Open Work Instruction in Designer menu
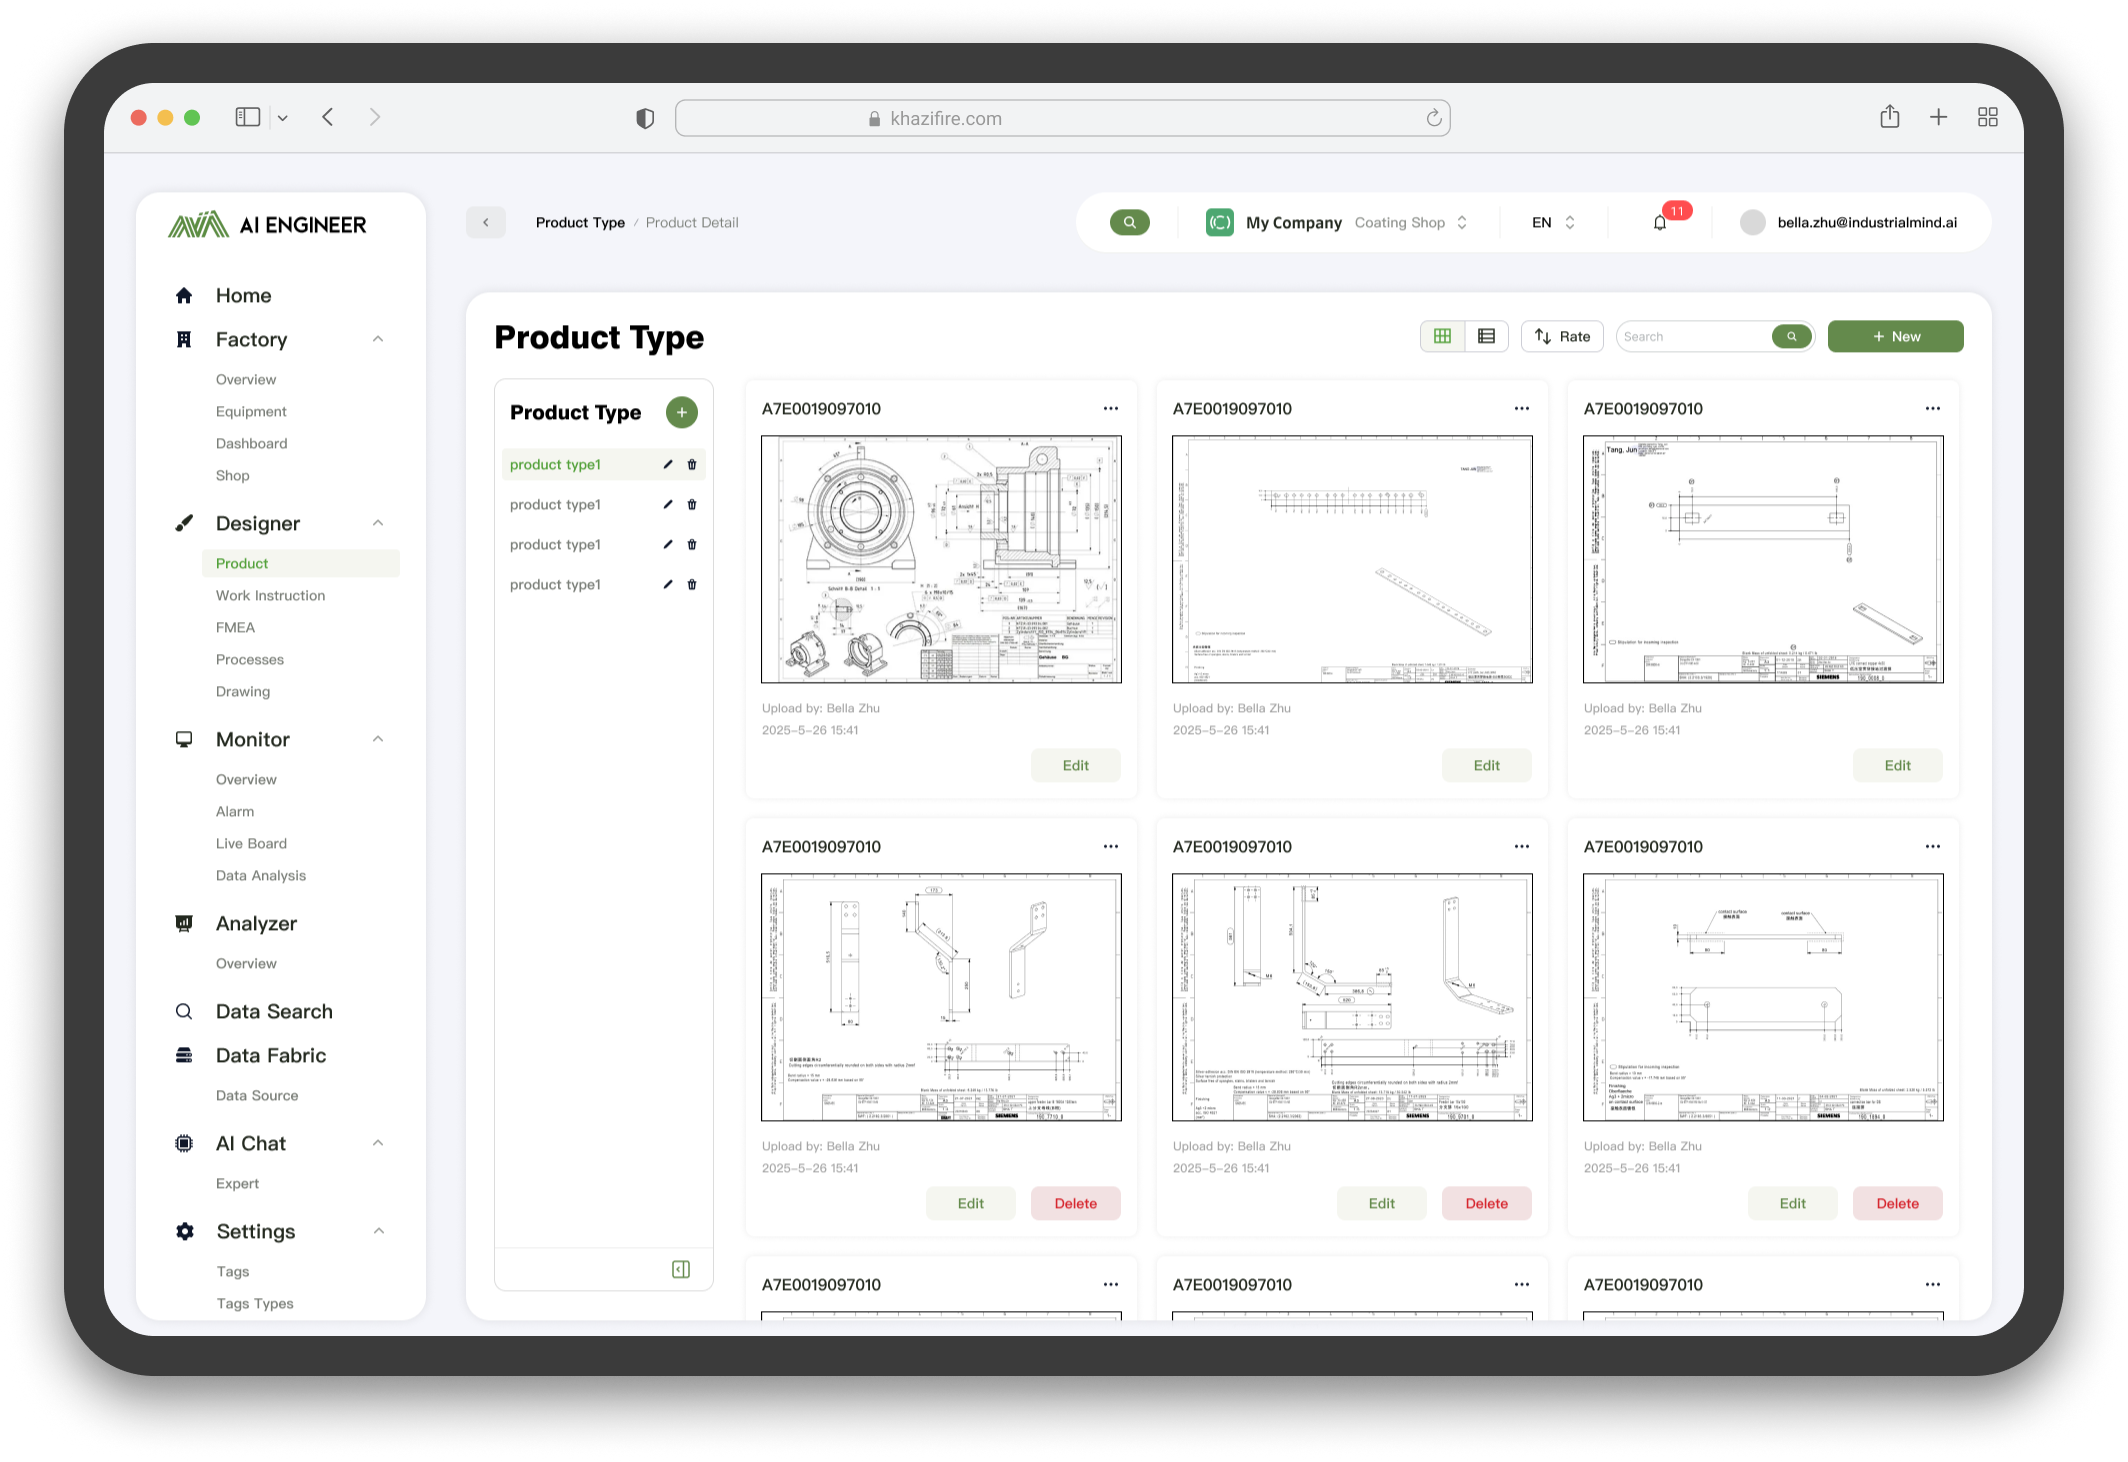 click(x=270, y=595)
